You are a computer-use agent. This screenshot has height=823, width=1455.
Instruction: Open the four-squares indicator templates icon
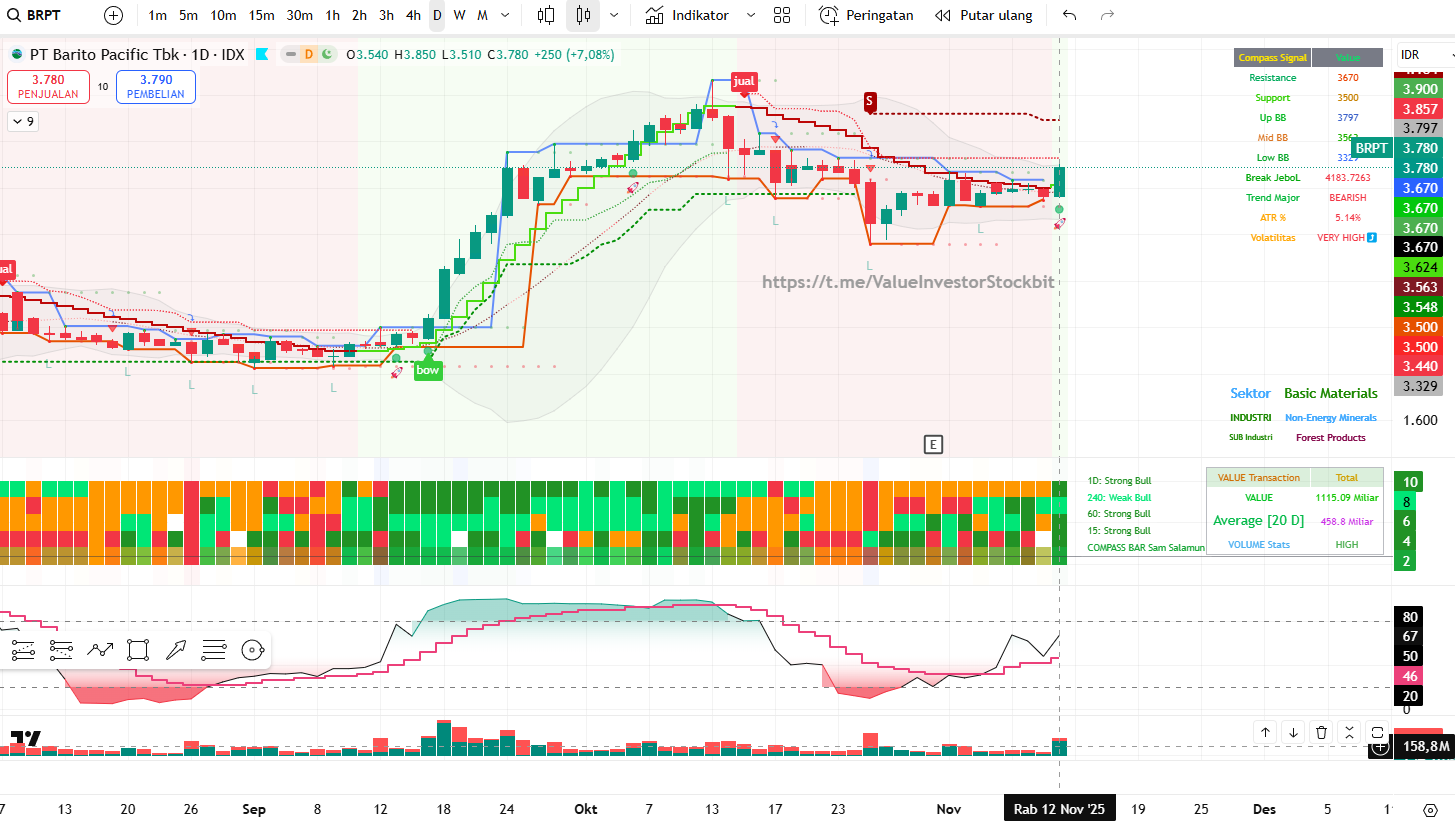(x=782, y=15)
